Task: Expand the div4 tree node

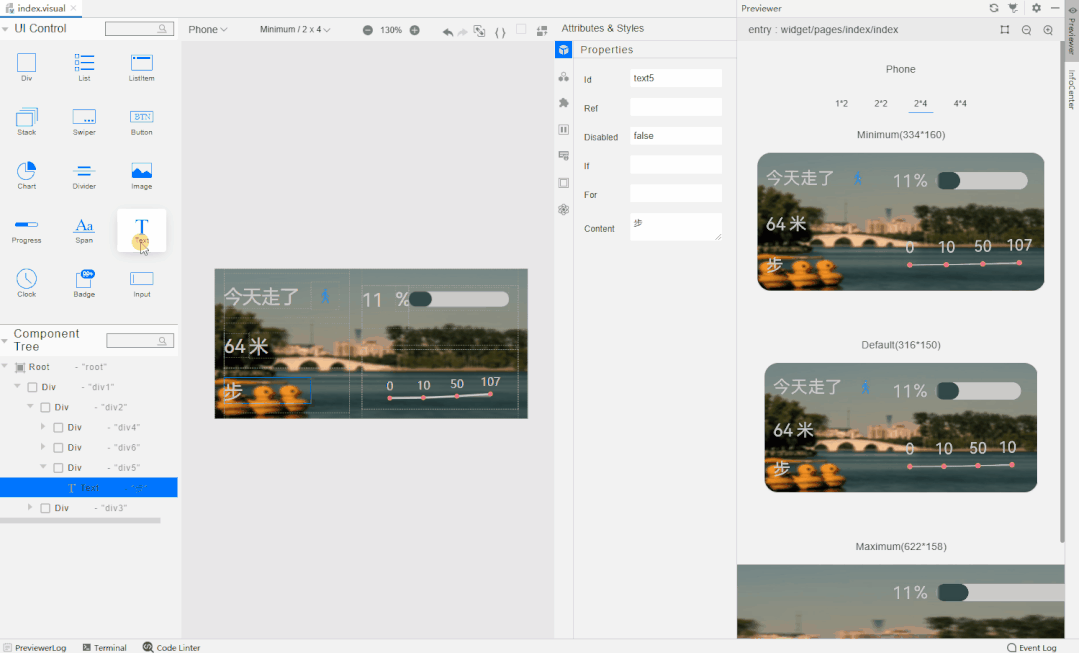Action: (x=43, y=427)
